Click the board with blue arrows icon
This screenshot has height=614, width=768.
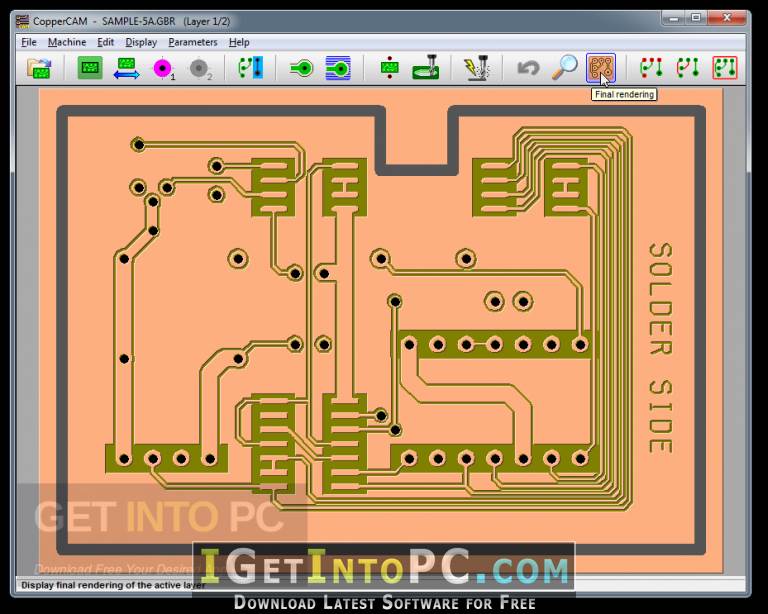pos(126,68)
